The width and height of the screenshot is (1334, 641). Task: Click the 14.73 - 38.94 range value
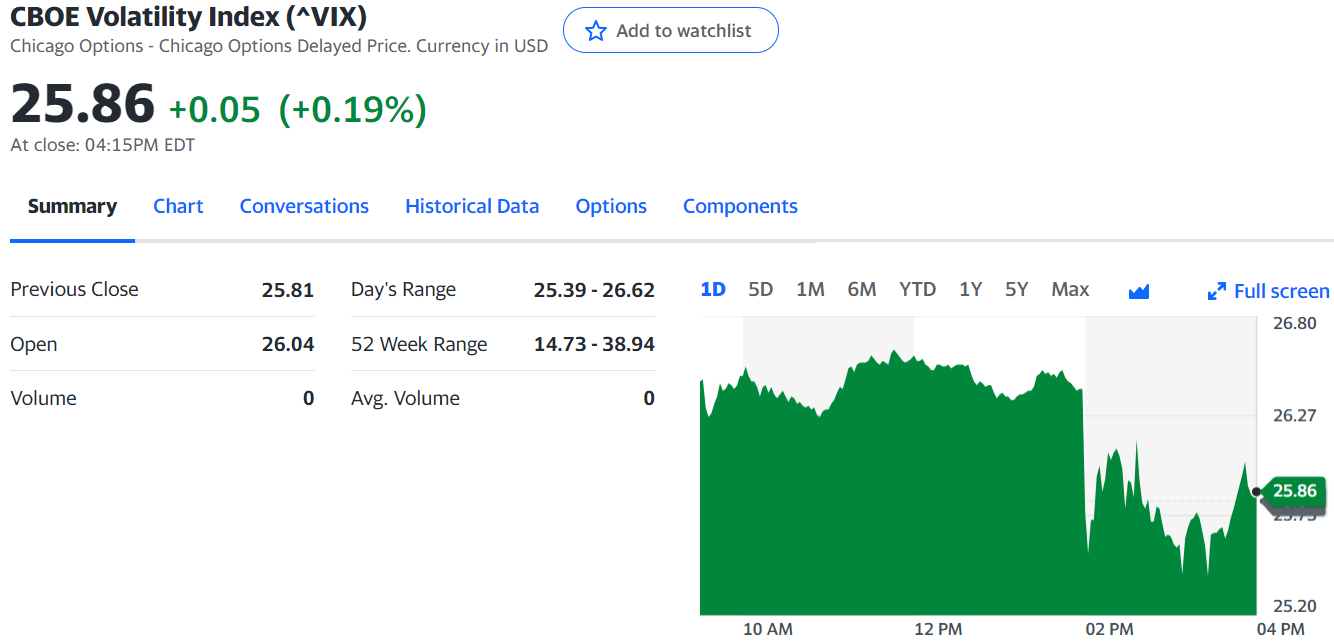[x=594, y=344]
